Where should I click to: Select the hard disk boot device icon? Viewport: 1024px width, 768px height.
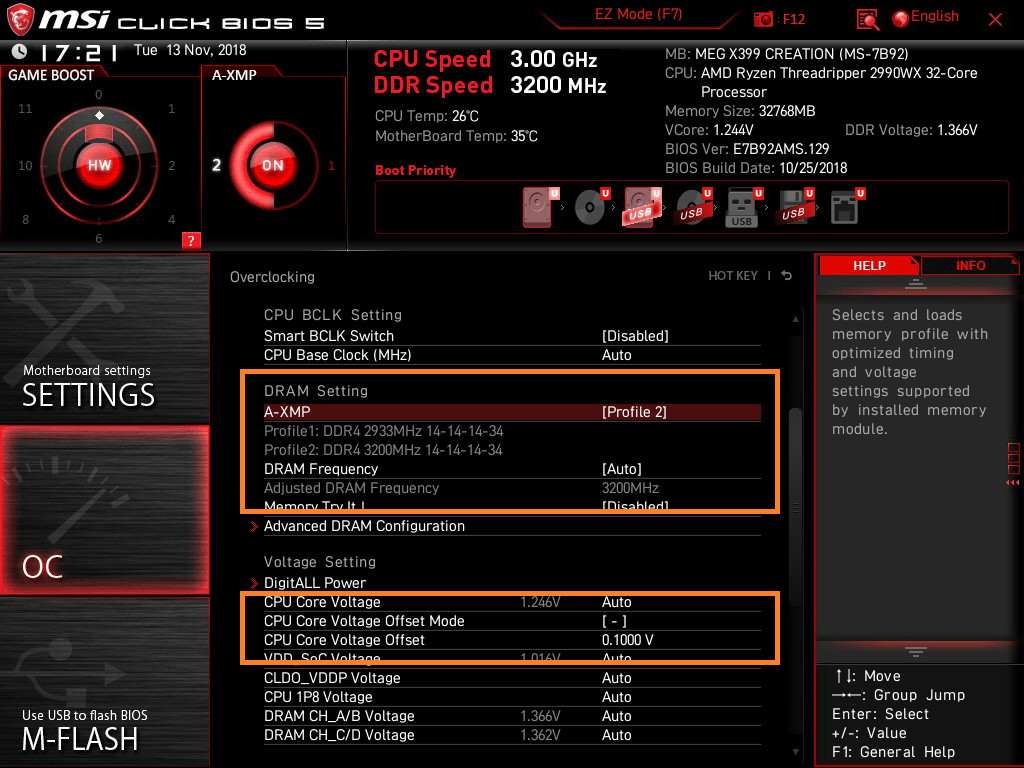click(540, 206)
